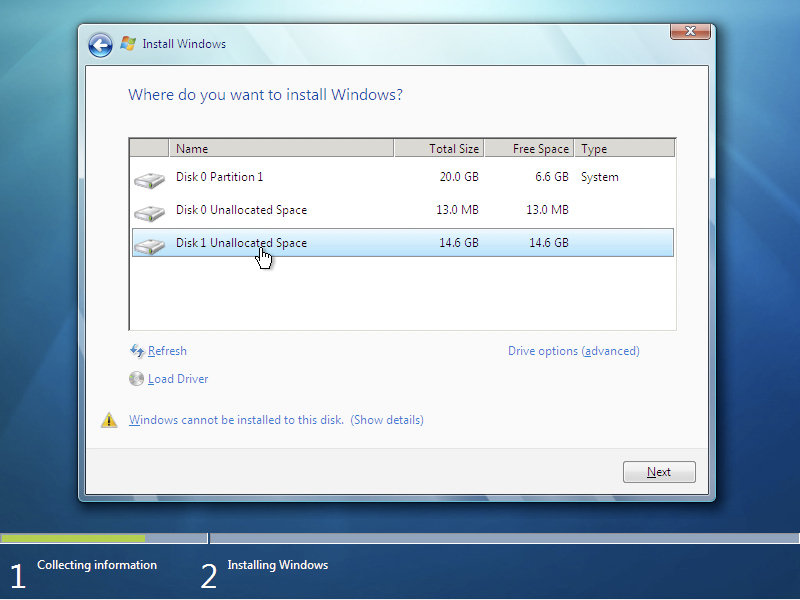Sort the list by Name column header
800x600 pixels.
point(281,148)
